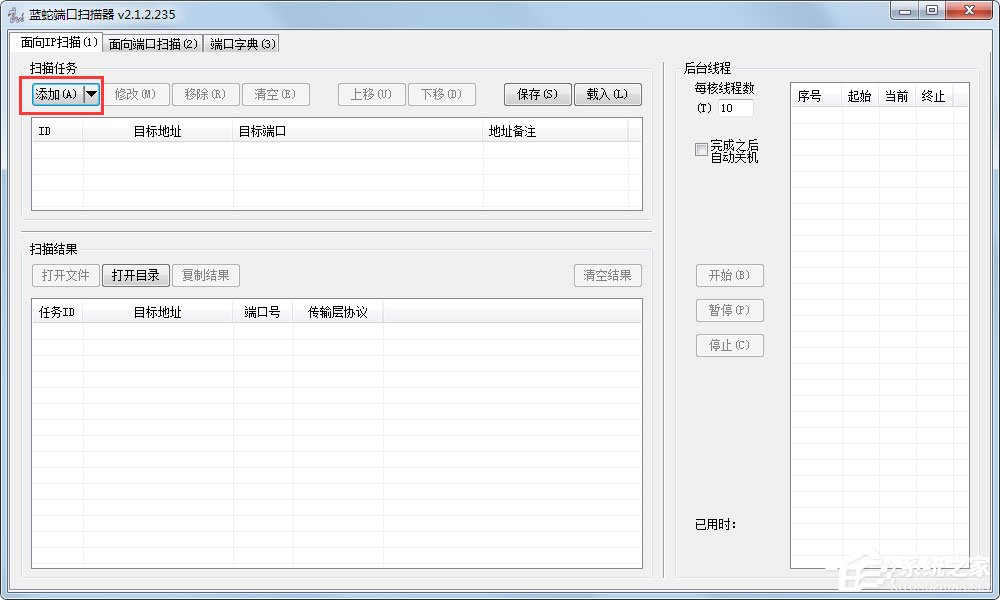Image resolution: width=1000 pixels, height=600 pixels.
Task: Click the 任务ID column header
Action: coord(57,312)
